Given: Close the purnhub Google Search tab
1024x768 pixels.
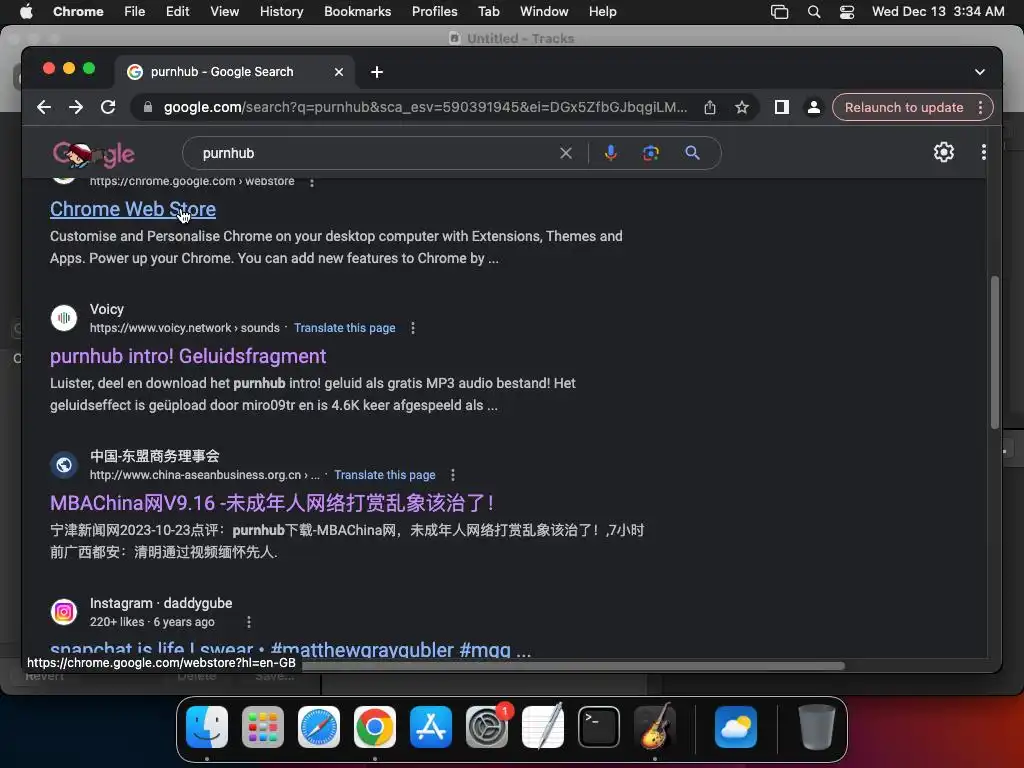Looking at the screenshot, I should (x=338, y=72).
